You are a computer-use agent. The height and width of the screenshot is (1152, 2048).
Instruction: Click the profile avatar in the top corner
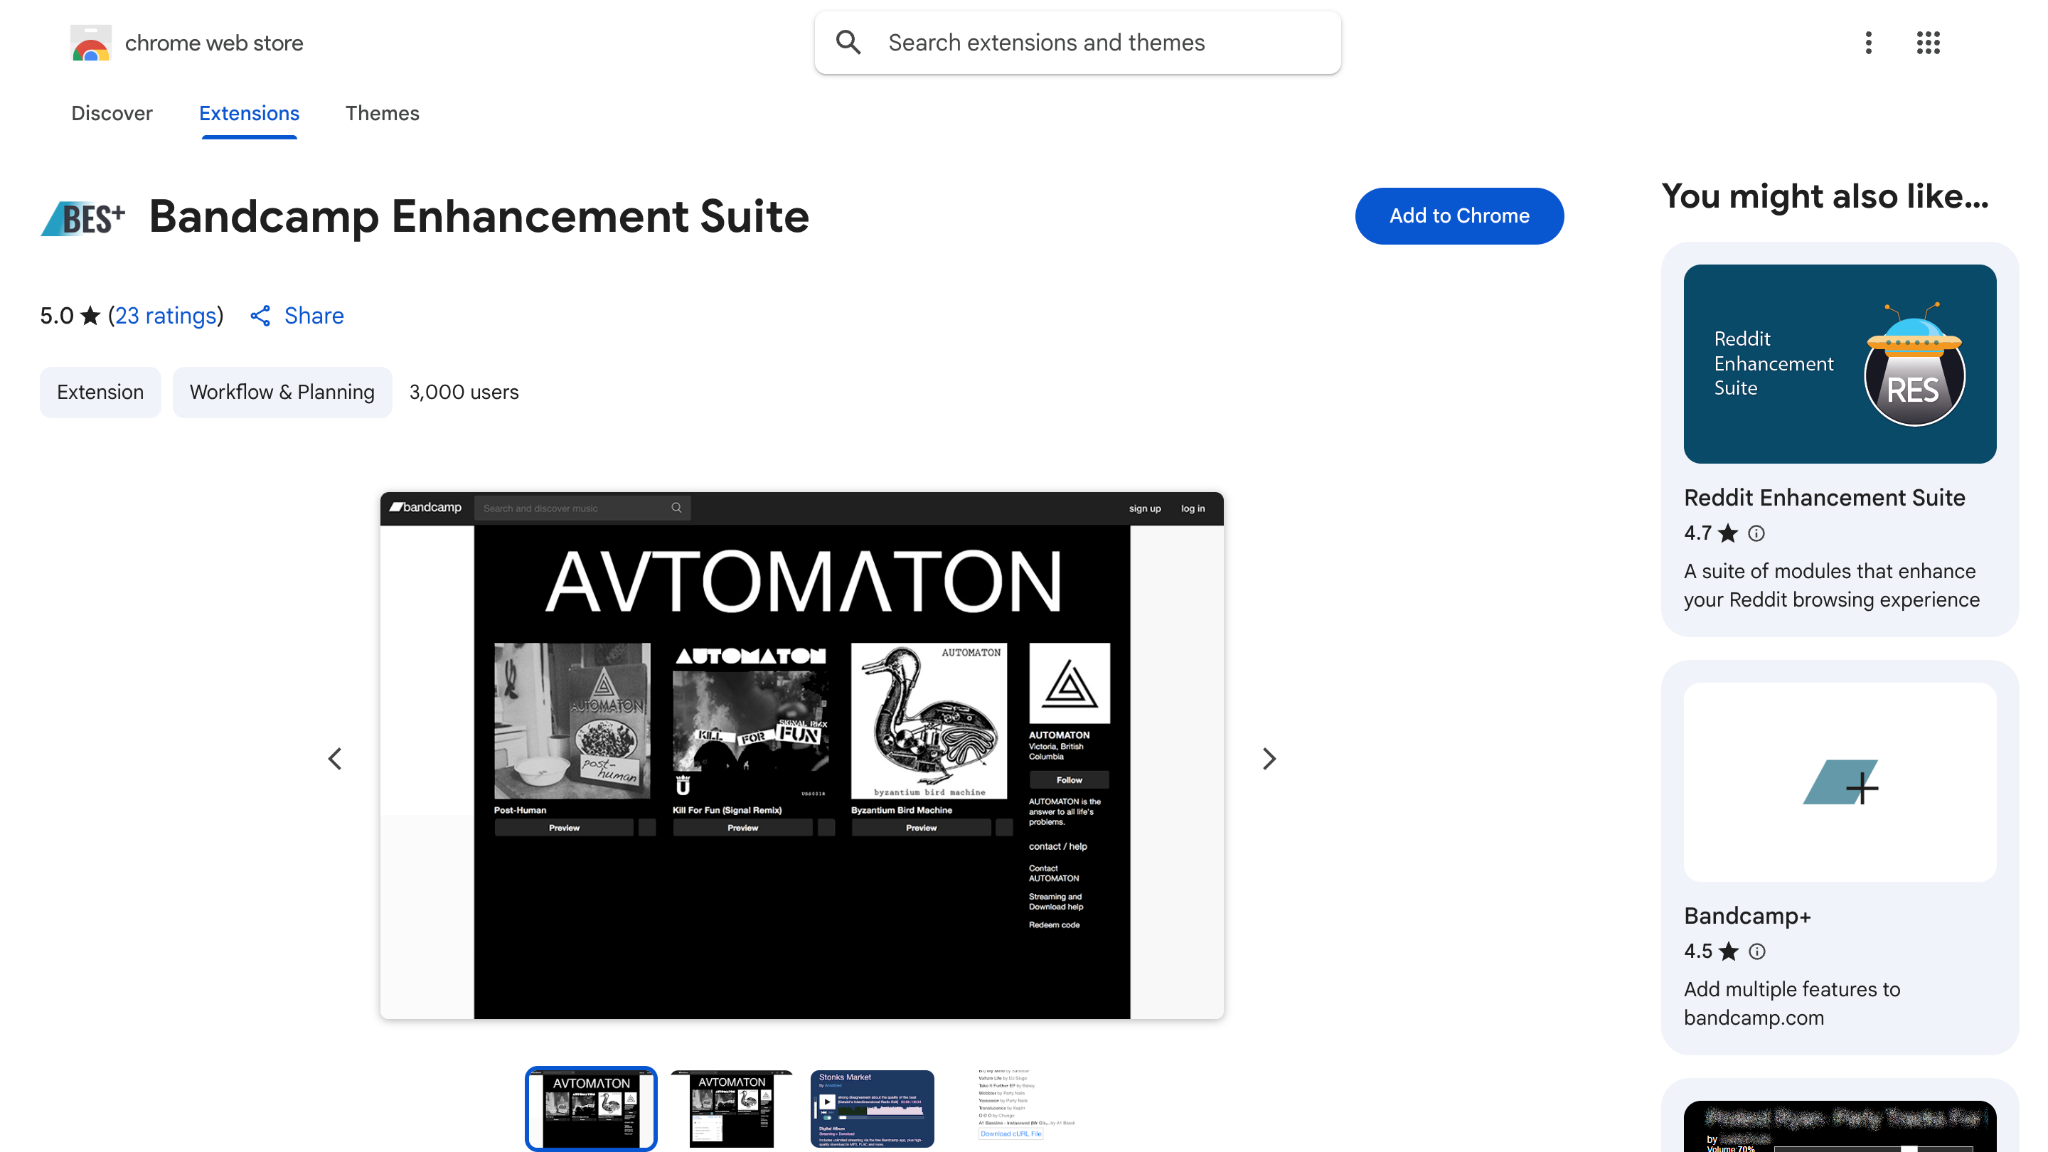point(1997,42)
